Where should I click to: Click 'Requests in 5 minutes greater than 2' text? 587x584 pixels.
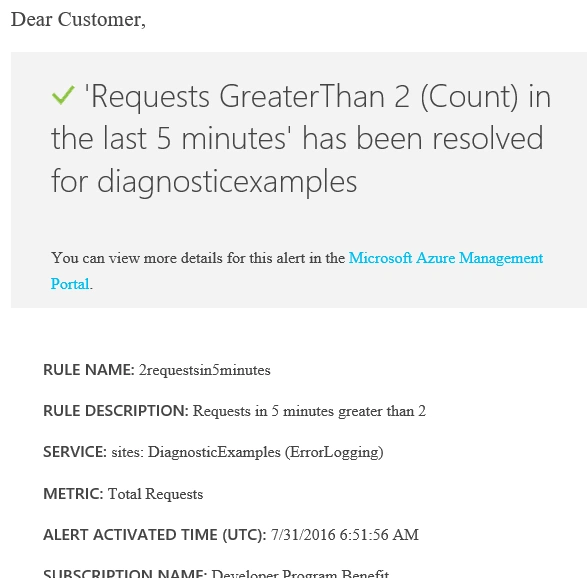click(x=309, y=411)
